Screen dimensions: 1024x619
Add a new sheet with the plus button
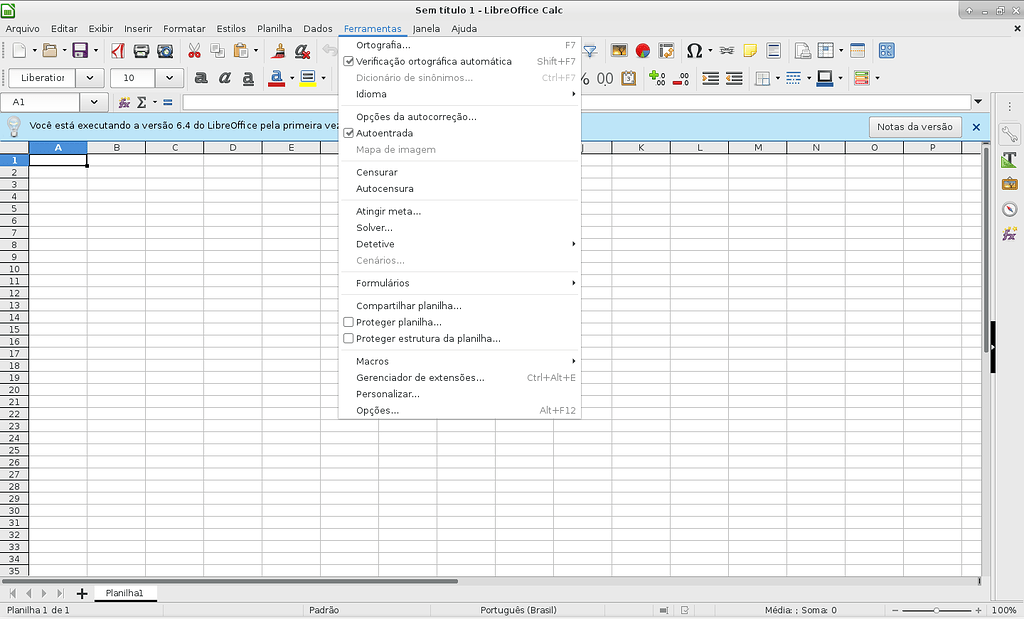pyautogui.click(x=82, y=593)
